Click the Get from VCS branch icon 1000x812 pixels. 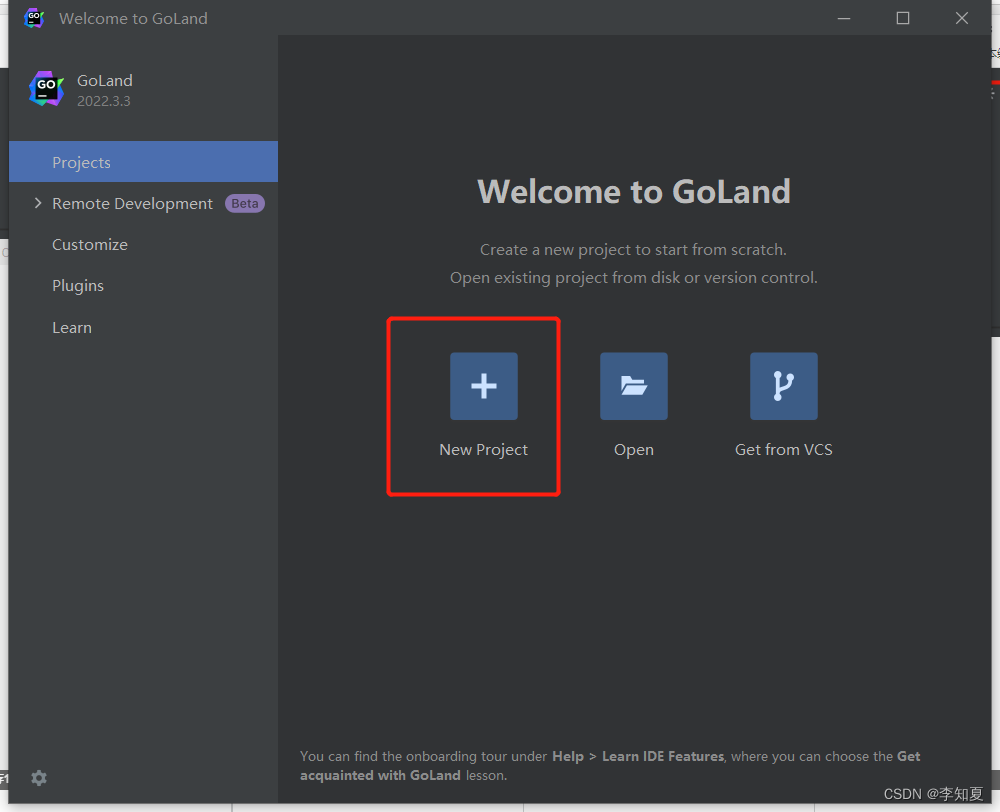pyautogui.click(x=783, y=386)
